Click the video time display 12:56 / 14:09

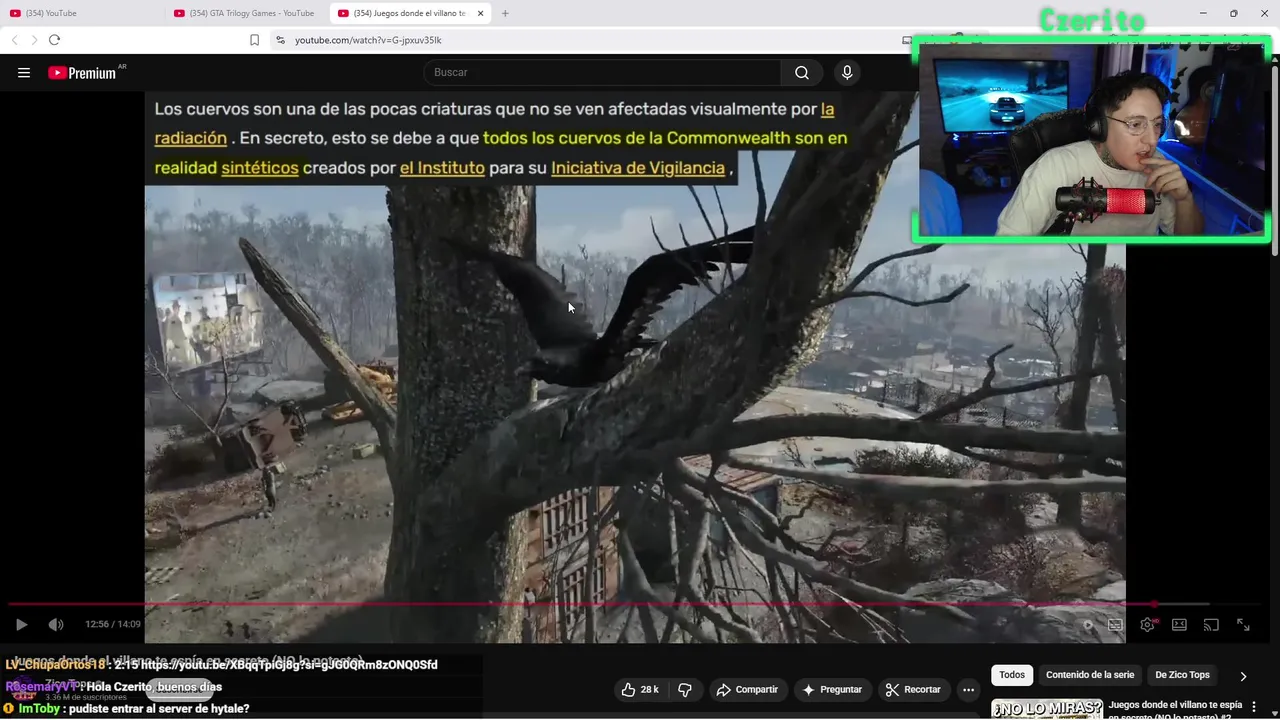point(113,624)
